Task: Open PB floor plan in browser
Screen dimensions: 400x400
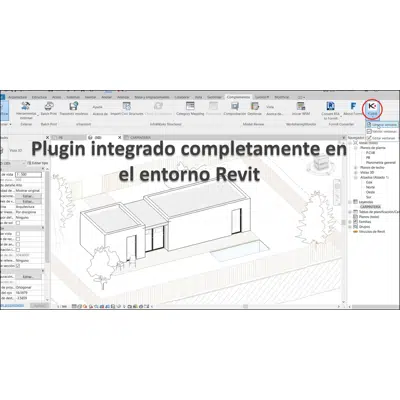Action: tap(368, 157)
